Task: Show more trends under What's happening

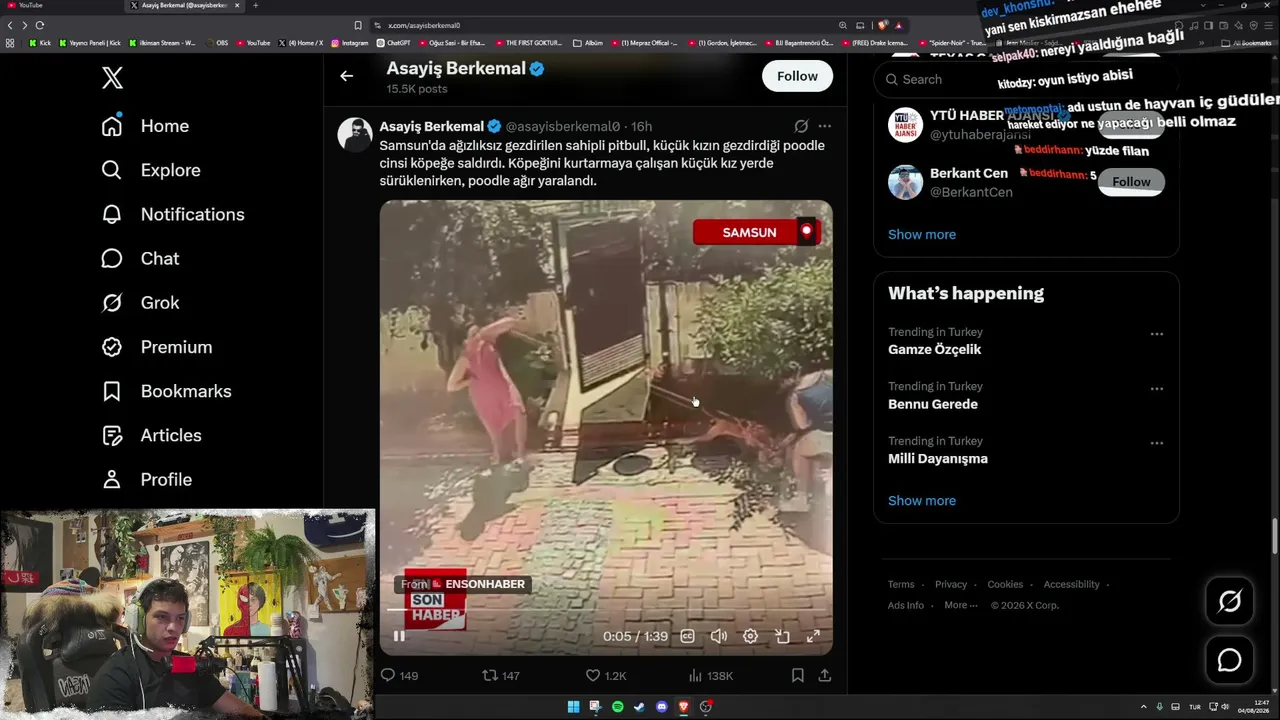Action: click(922, 500)
